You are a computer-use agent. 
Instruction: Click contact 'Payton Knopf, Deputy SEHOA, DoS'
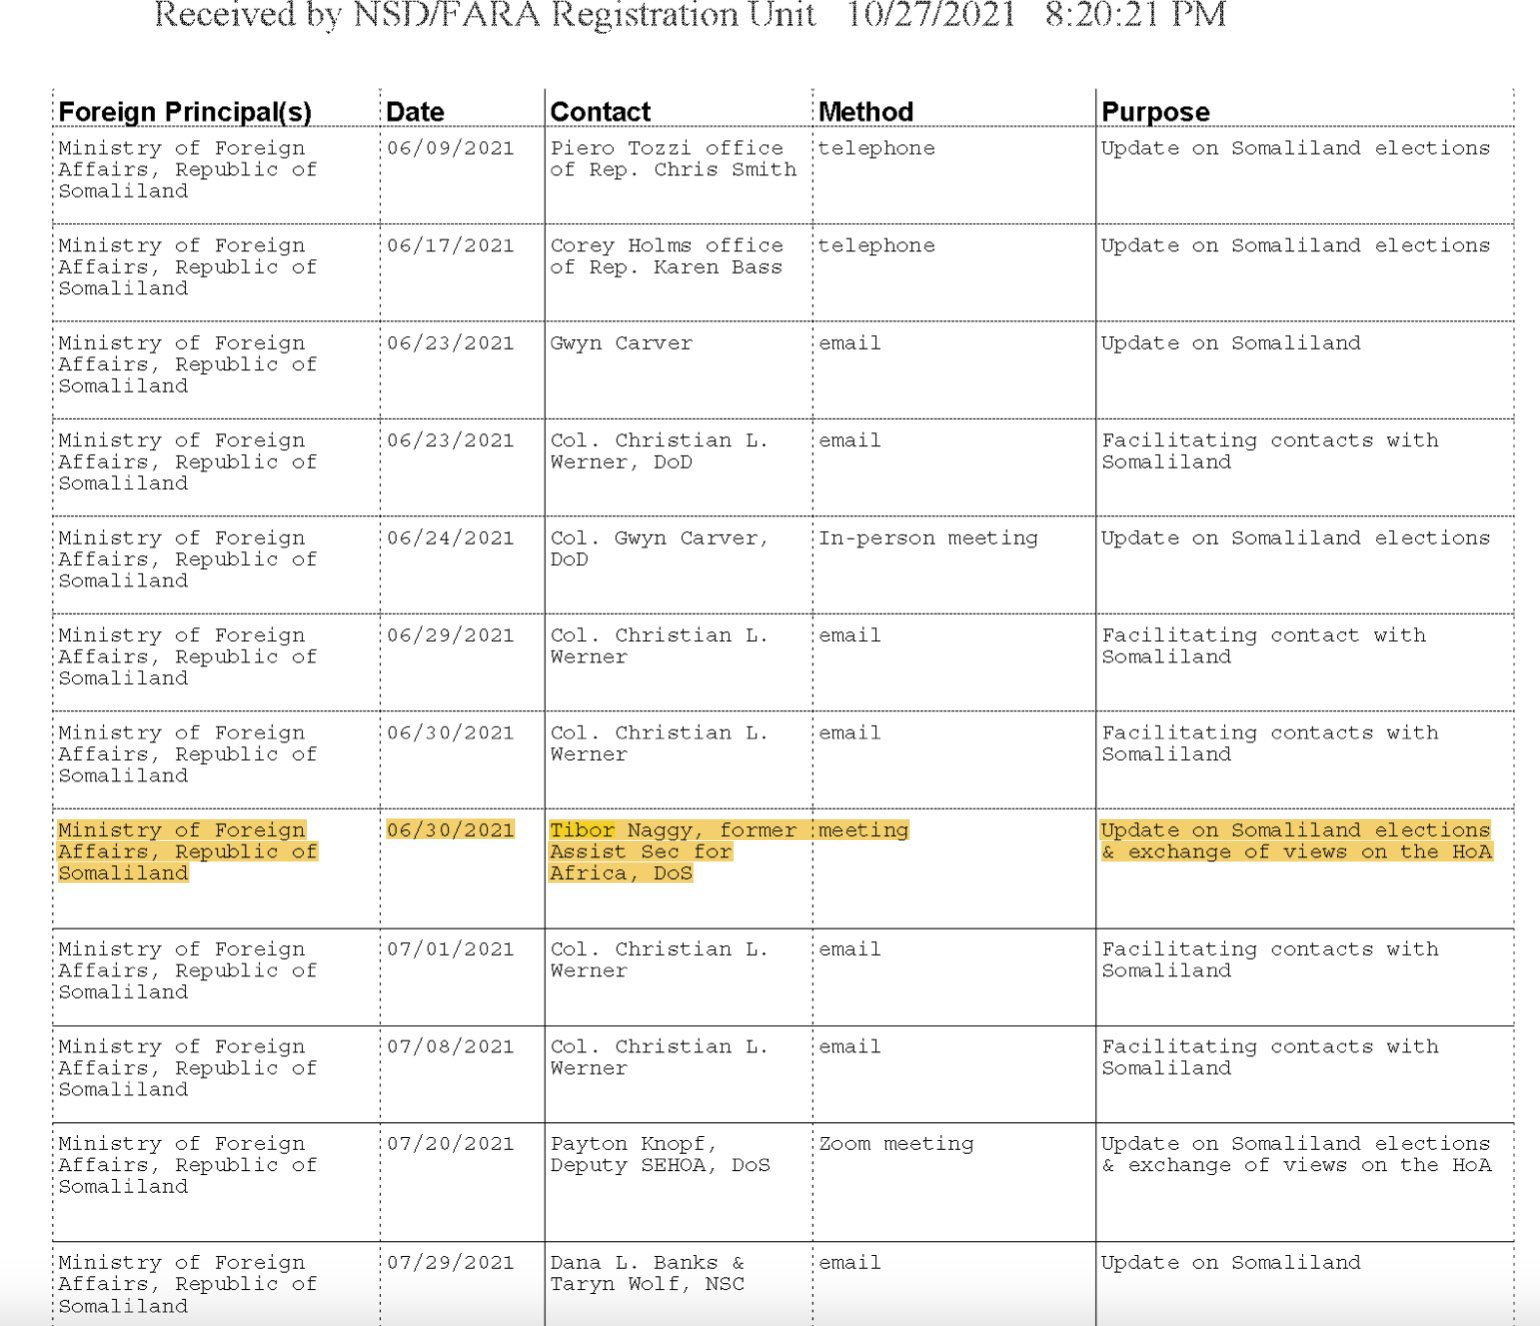660,1154
